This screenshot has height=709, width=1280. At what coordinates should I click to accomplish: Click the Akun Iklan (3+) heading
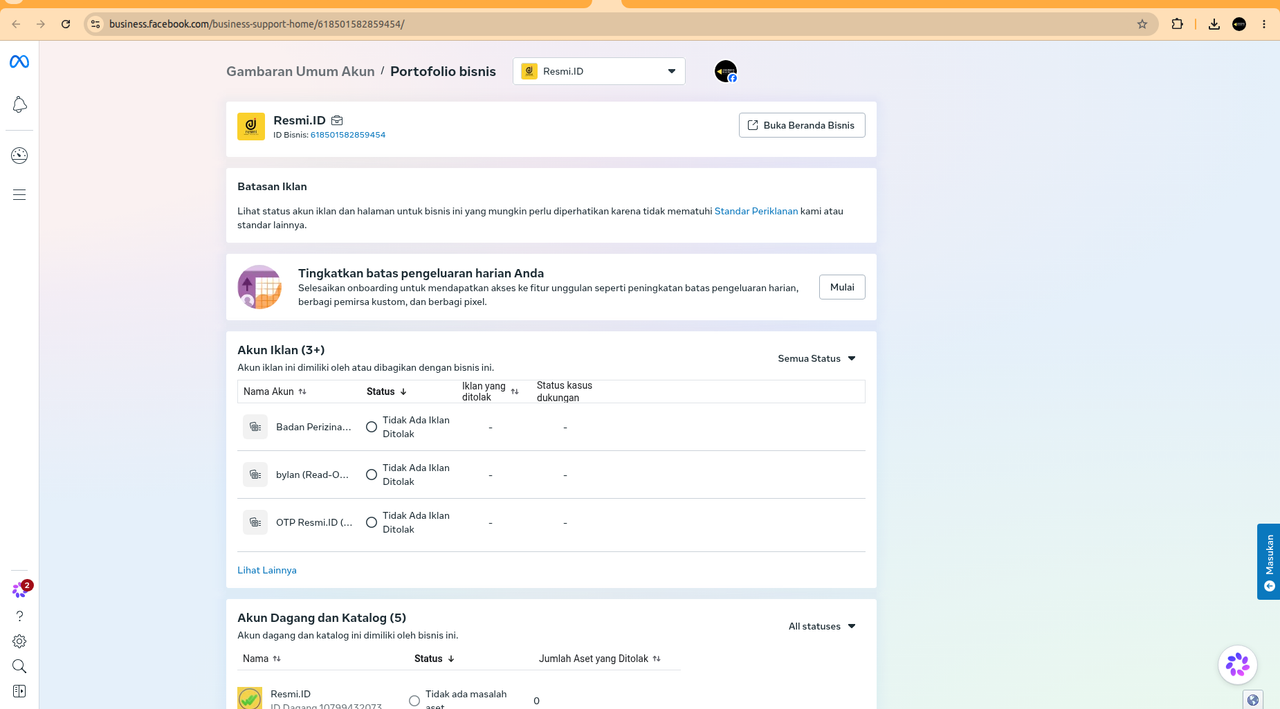pos(281,350)
